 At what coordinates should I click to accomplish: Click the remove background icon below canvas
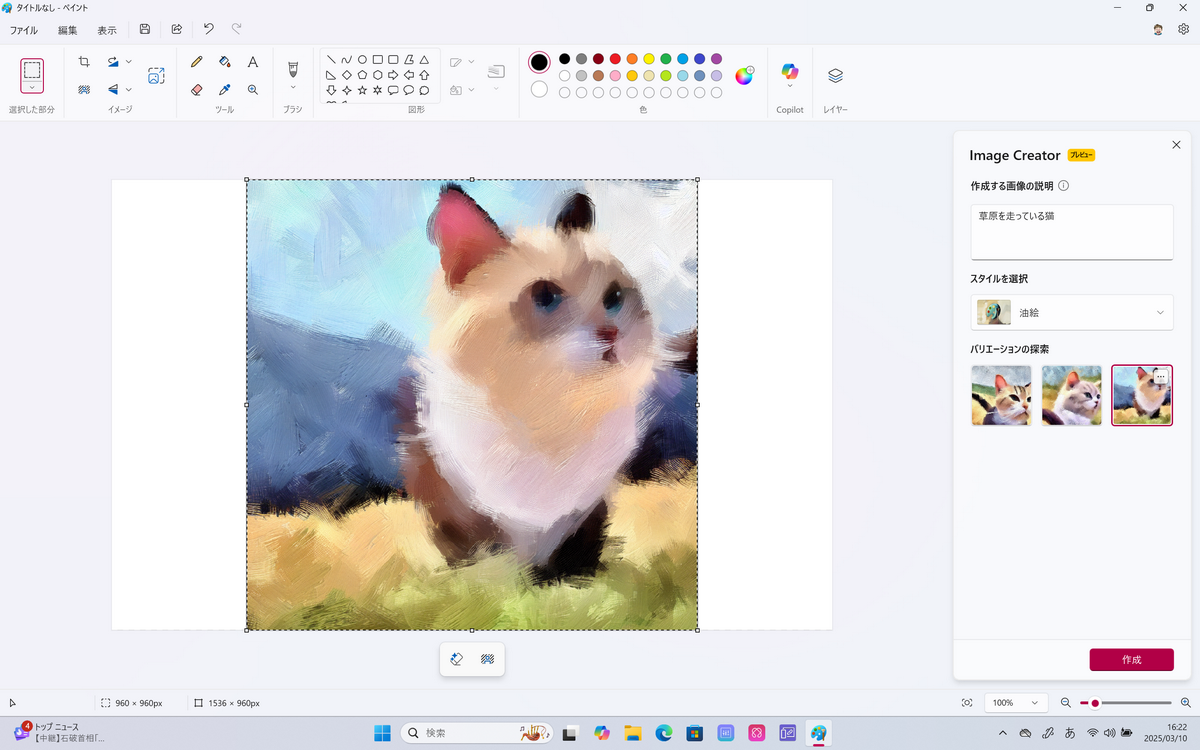pyautogui.click(x=488, y=659)
